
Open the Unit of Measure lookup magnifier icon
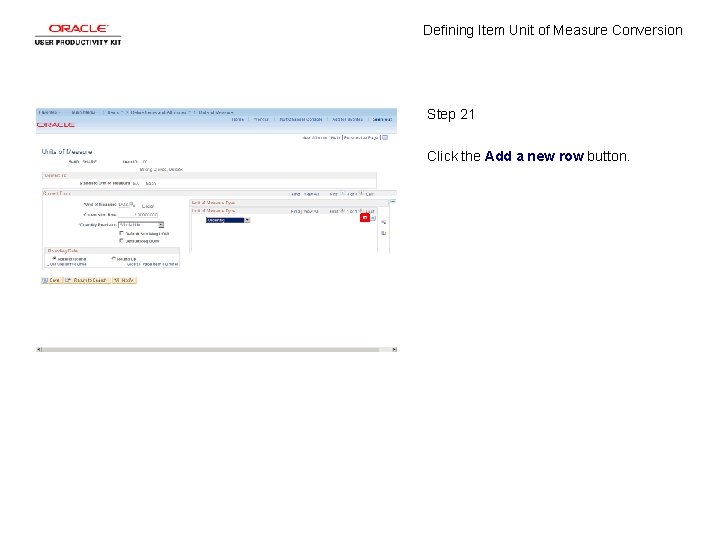click(132, 204)
